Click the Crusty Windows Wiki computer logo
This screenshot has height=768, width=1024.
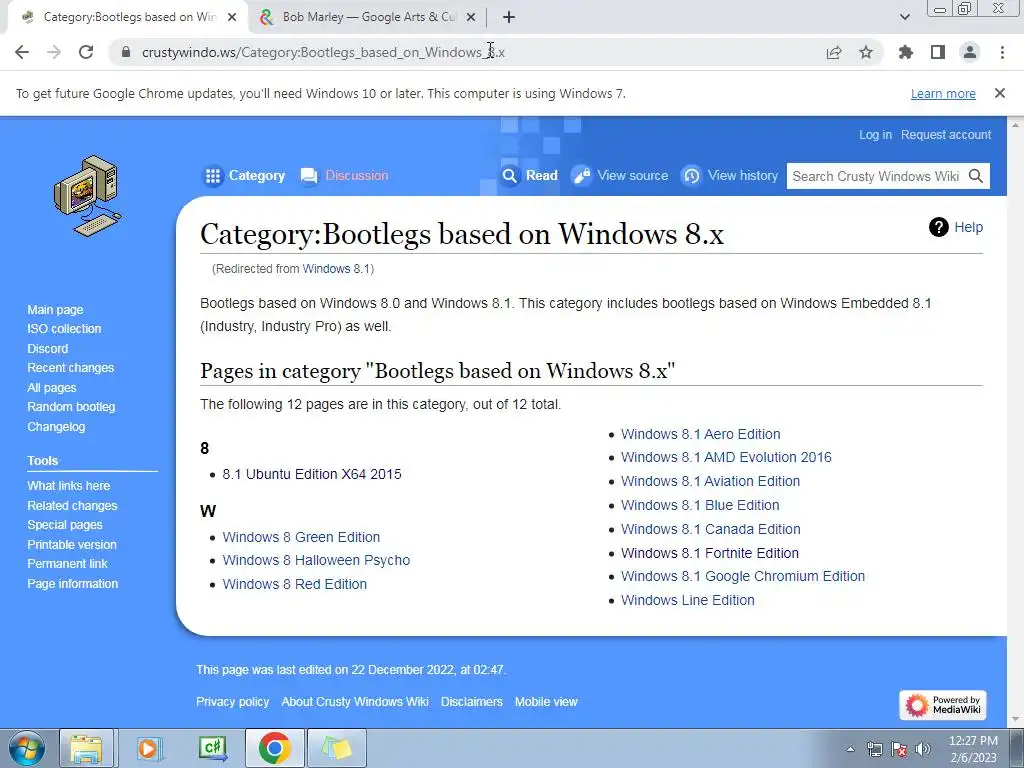coord(88,195)
